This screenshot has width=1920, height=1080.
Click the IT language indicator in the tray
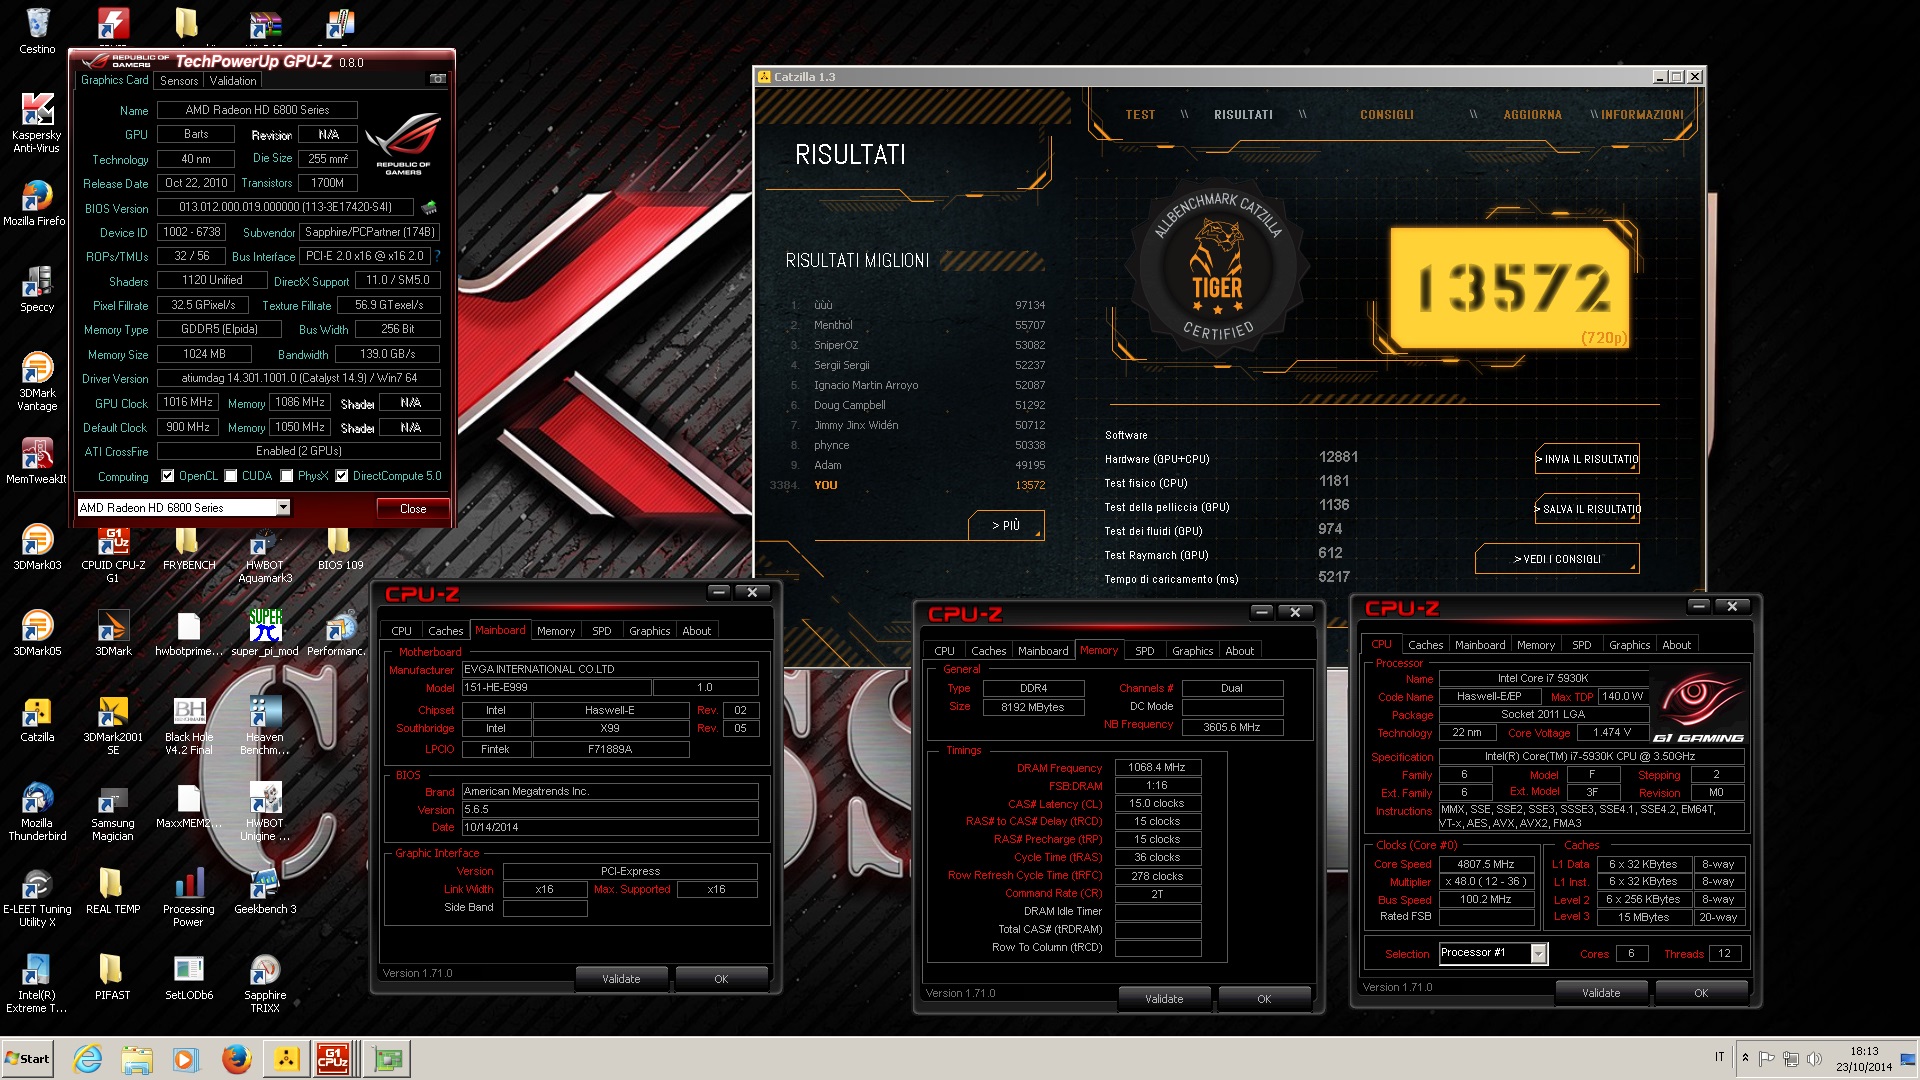click(1720, 1057)
